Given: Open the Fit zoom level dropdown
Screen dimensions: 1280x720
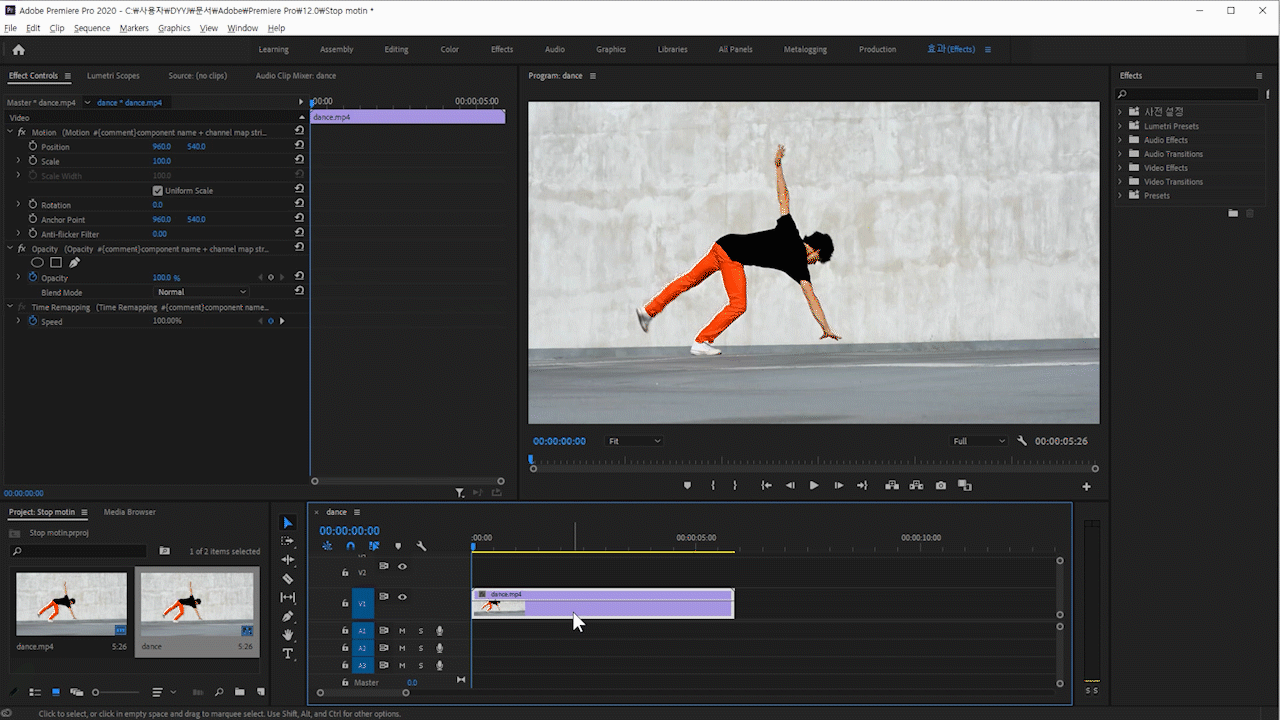Looking at the screenshot, I should [634, 441].
